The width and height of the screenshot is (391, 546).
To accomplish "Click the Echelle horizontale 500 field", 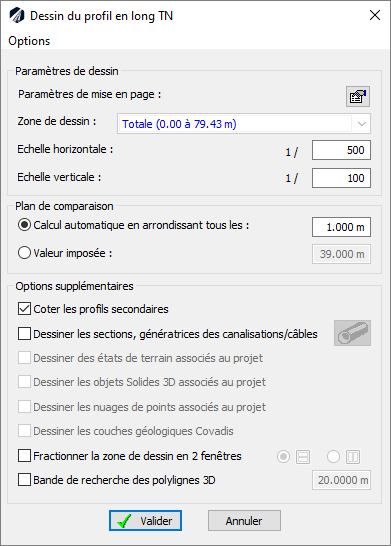I will (x=341, y=150).
